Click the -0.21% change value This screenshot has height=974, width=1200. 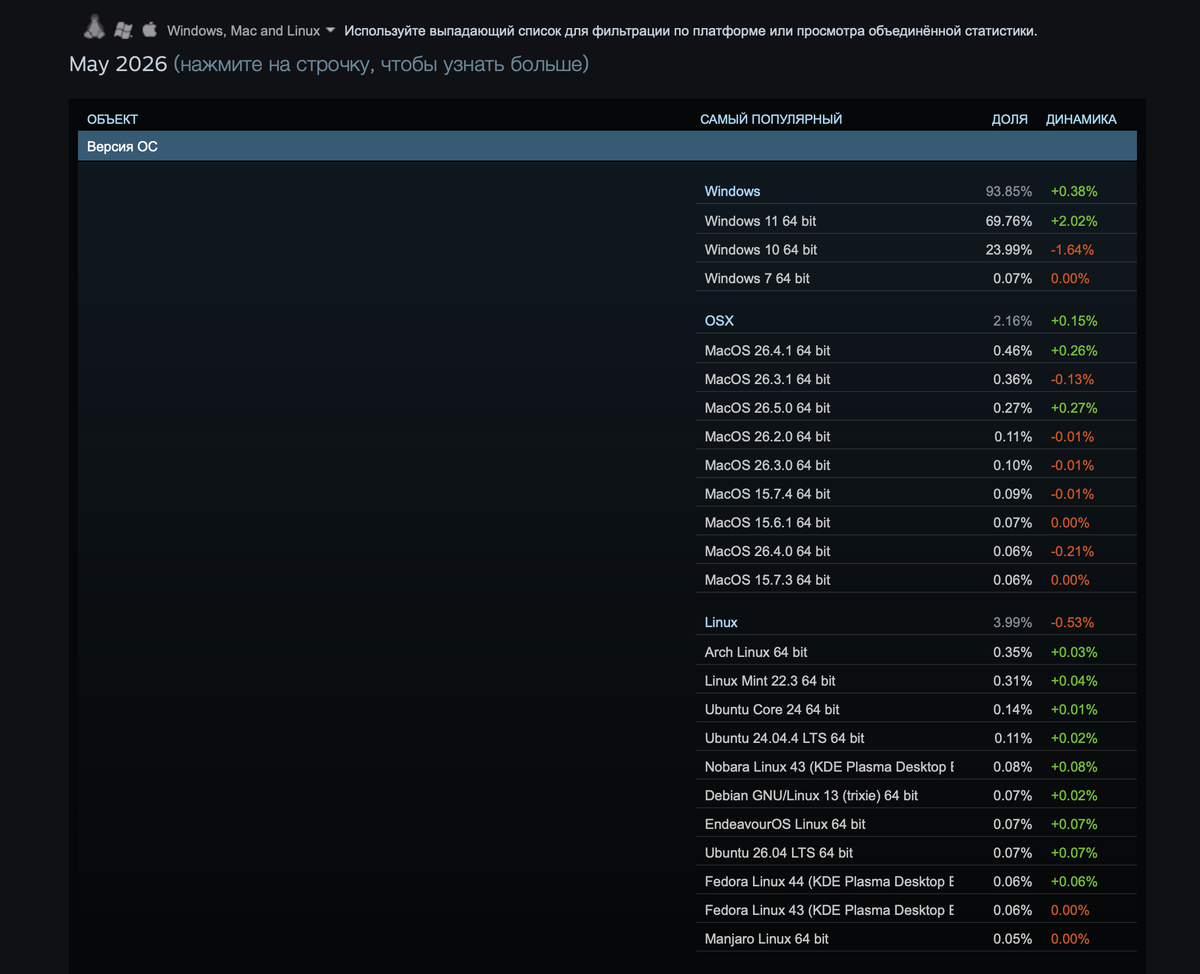pos(1072,551)
